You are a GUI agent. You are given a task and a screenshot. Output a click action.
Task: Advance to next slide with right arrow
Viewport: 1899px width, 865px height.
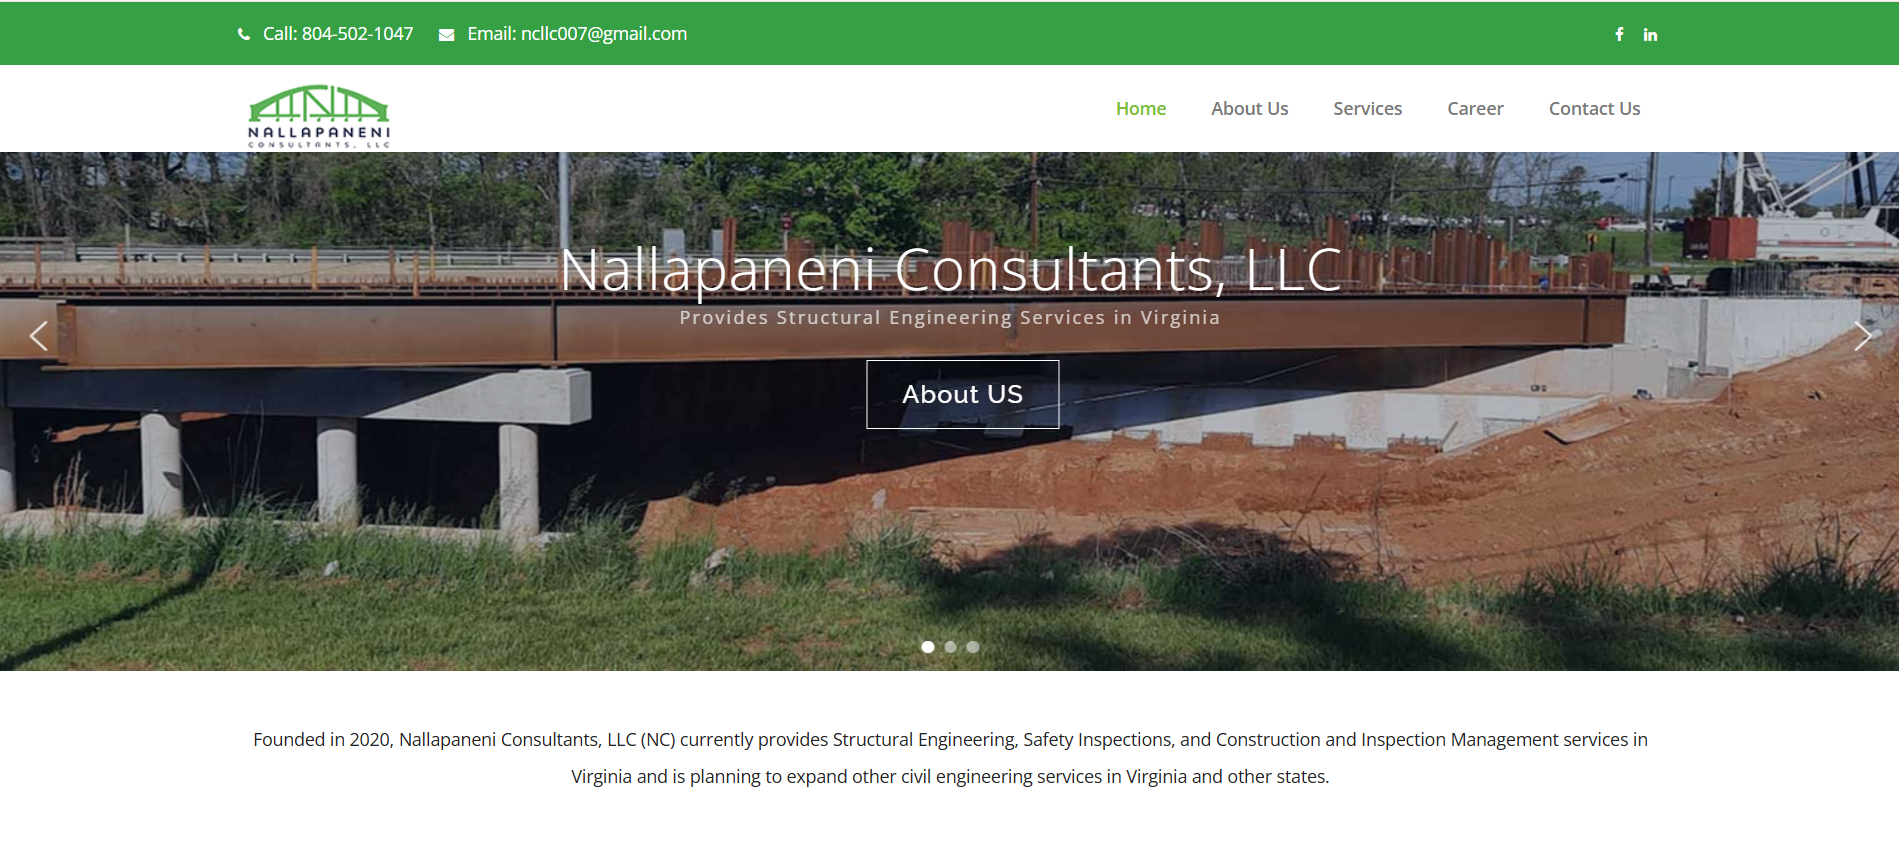1861,336
